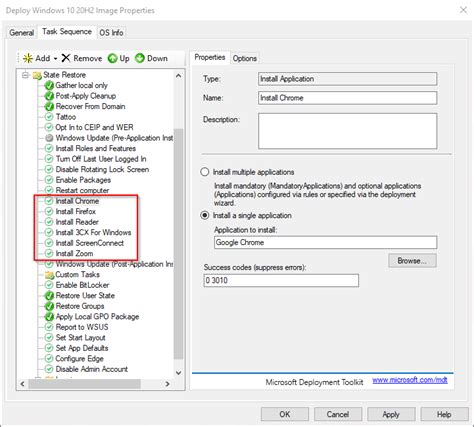The width and height of the screenshot is (474, 427).
Task: Open the www.microsoft.com/mdt link
Action: 410,380
